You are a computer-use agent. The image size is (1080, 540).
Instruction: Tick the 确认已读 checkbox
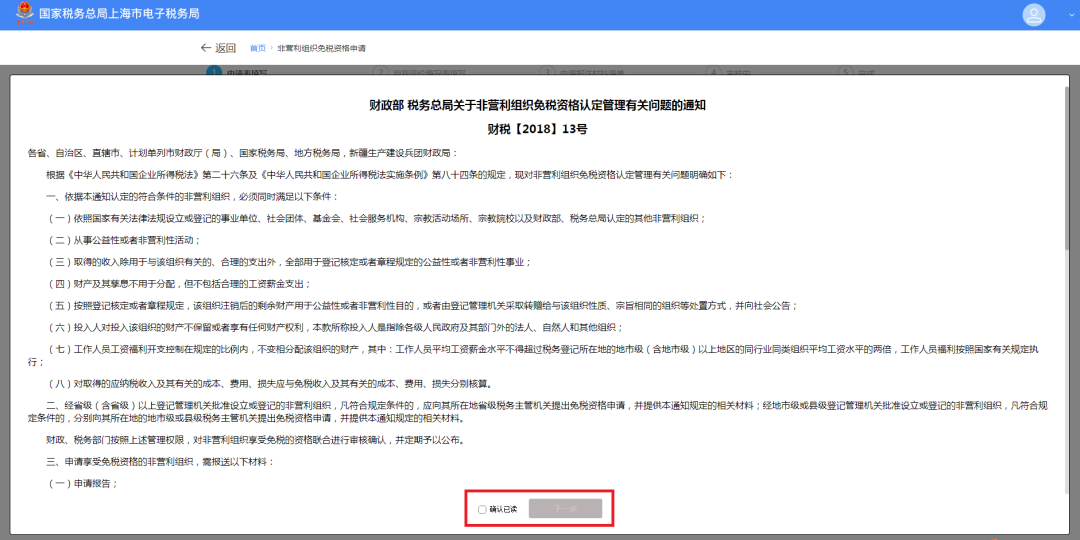tap(482, 509)
